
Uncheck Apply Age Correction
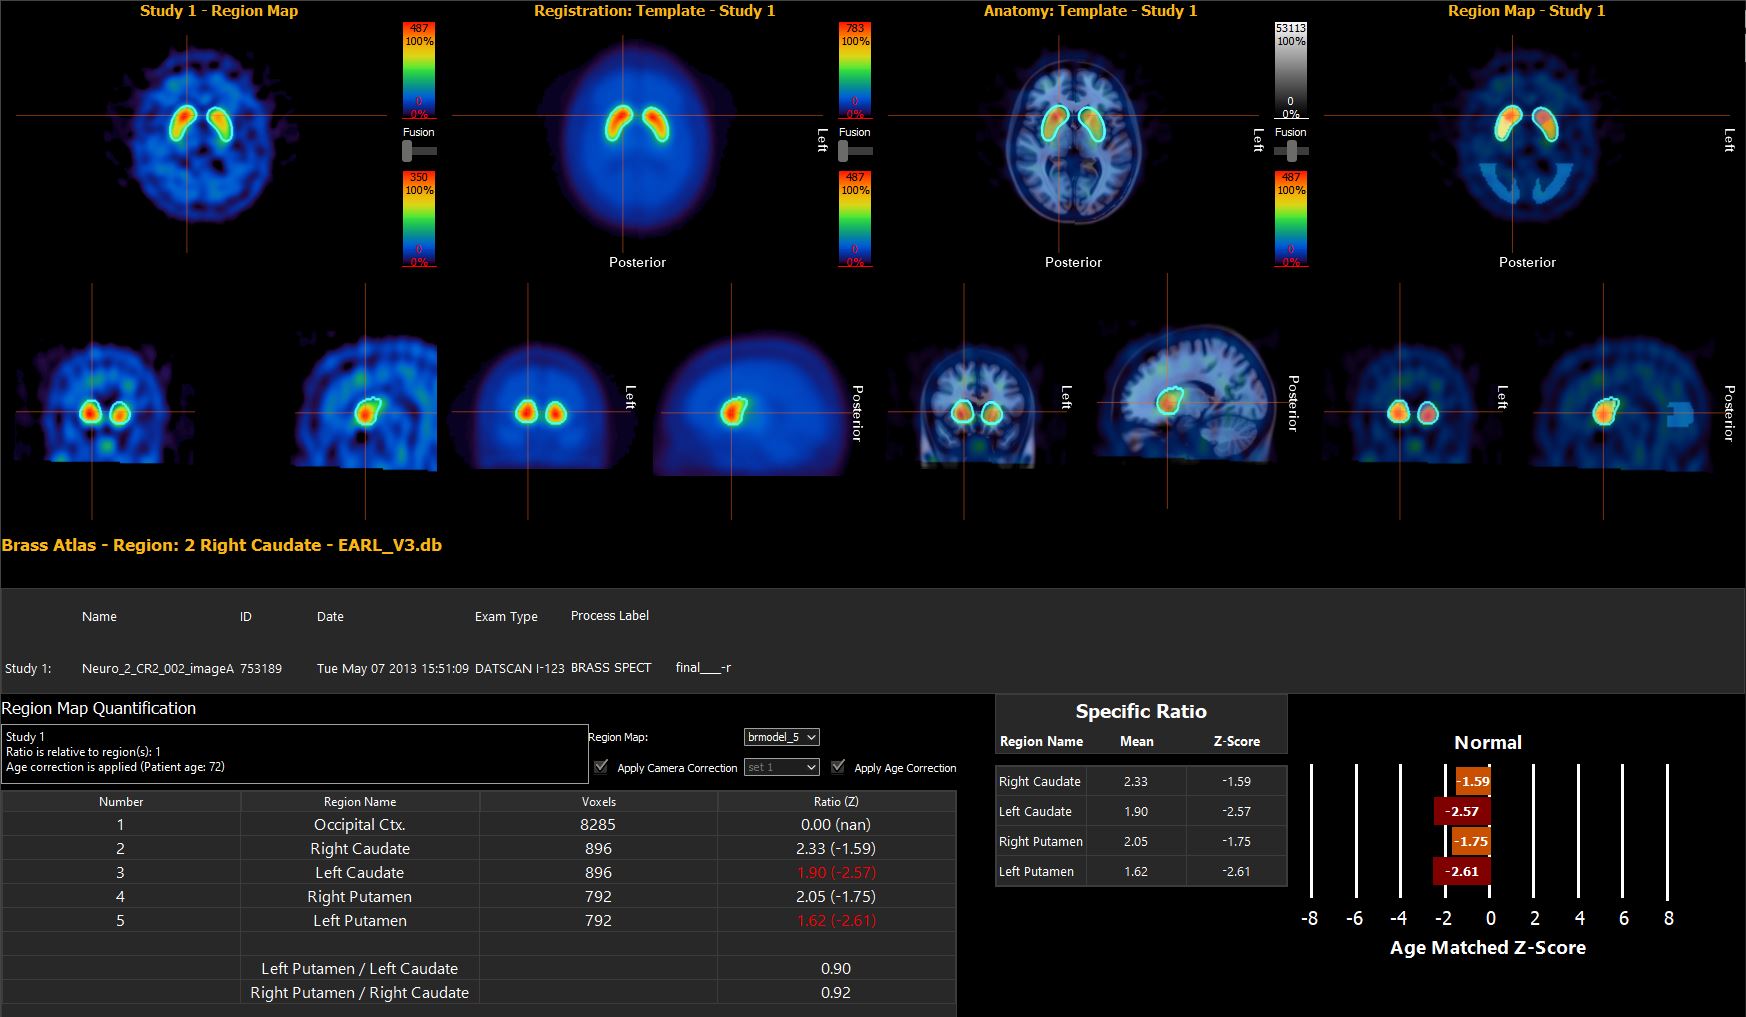[837, 766]
